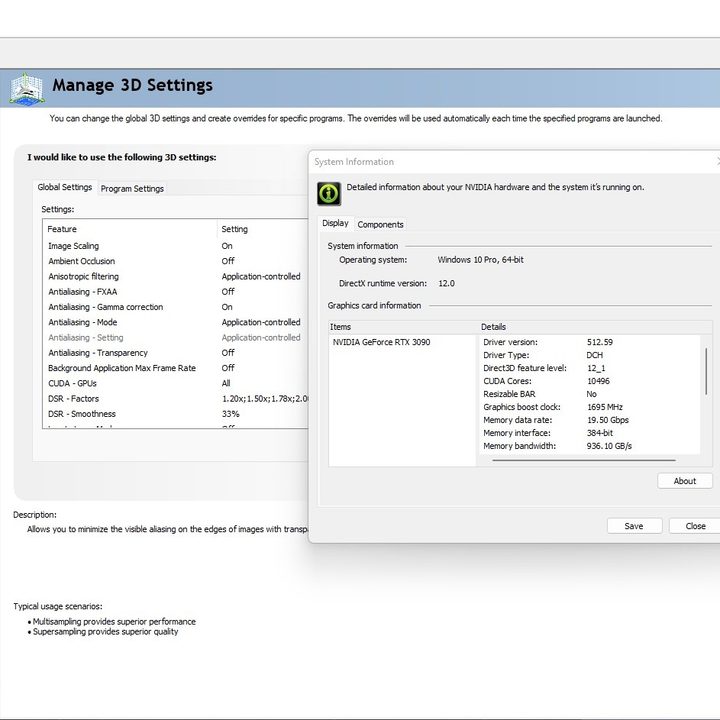Screen dimensions: 720x720
Task: Click the Items column header
Action: 403,327
